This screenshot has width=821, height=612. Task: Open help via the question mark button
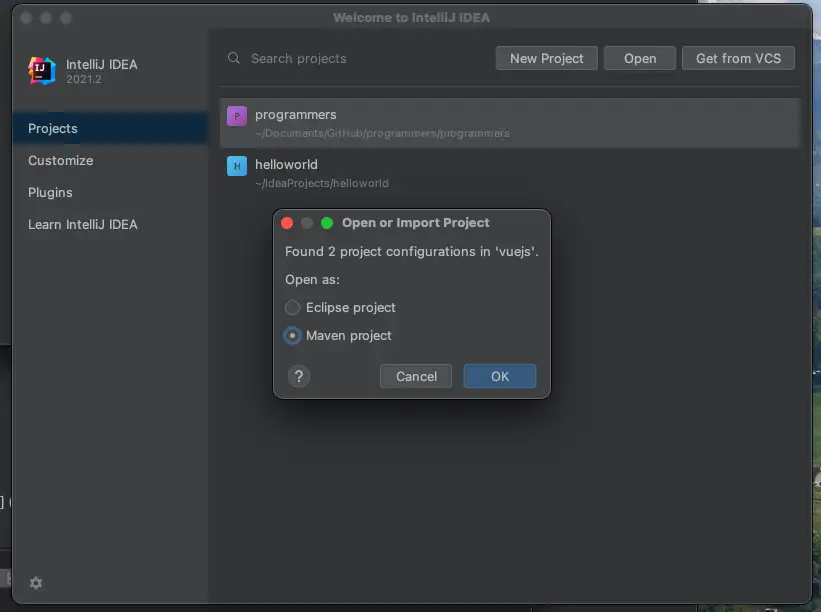click(299, 376)
